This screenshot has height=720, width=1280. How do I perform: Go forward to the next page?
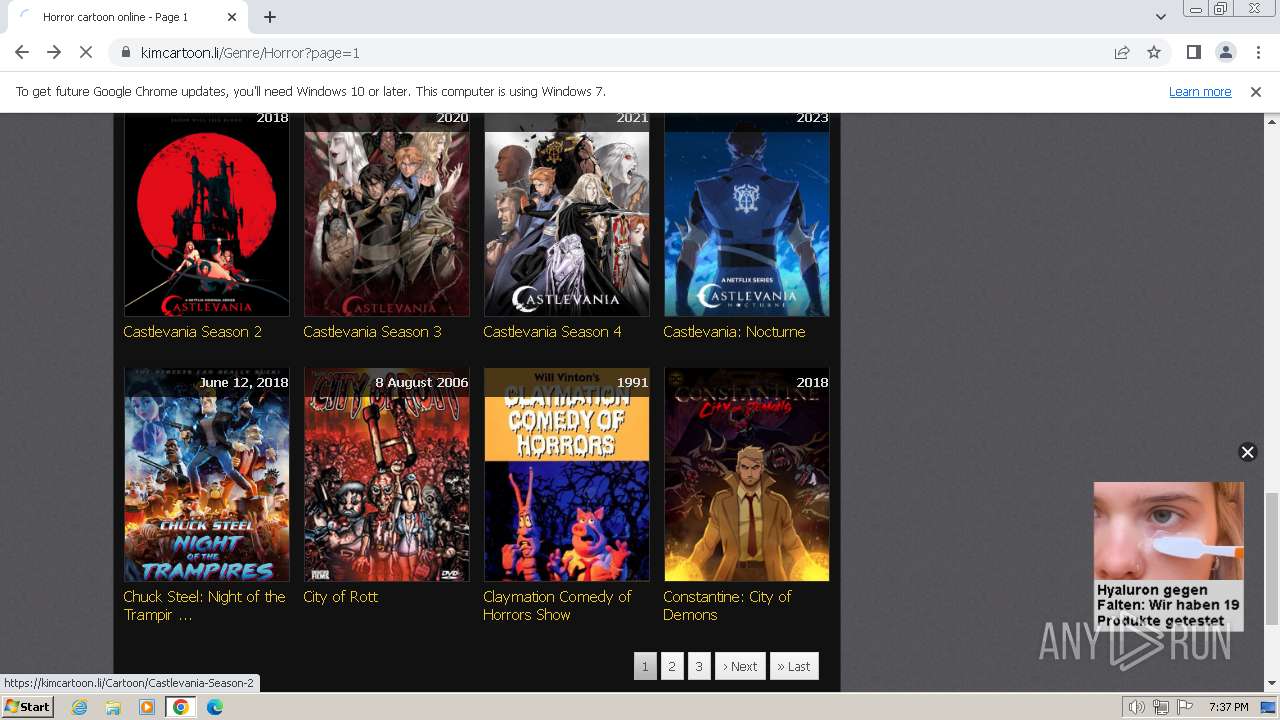(54, 52)
